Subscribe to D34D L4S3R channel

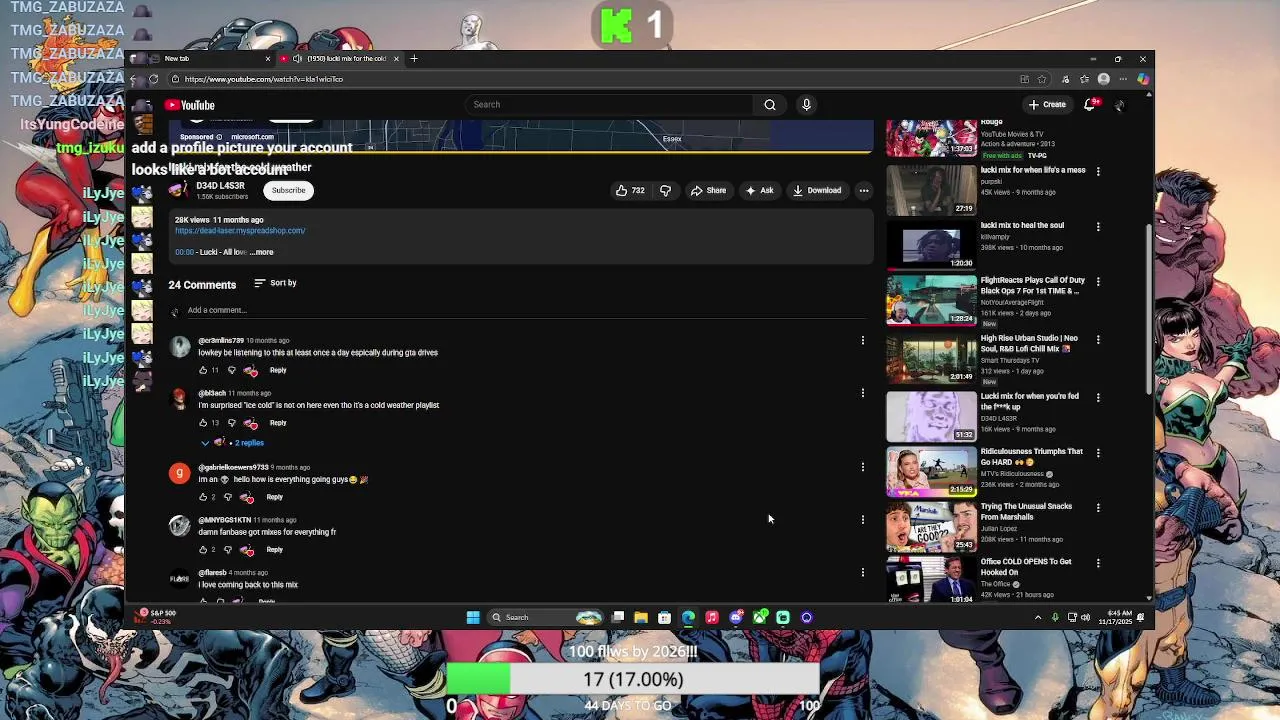[x=288, y=190]
